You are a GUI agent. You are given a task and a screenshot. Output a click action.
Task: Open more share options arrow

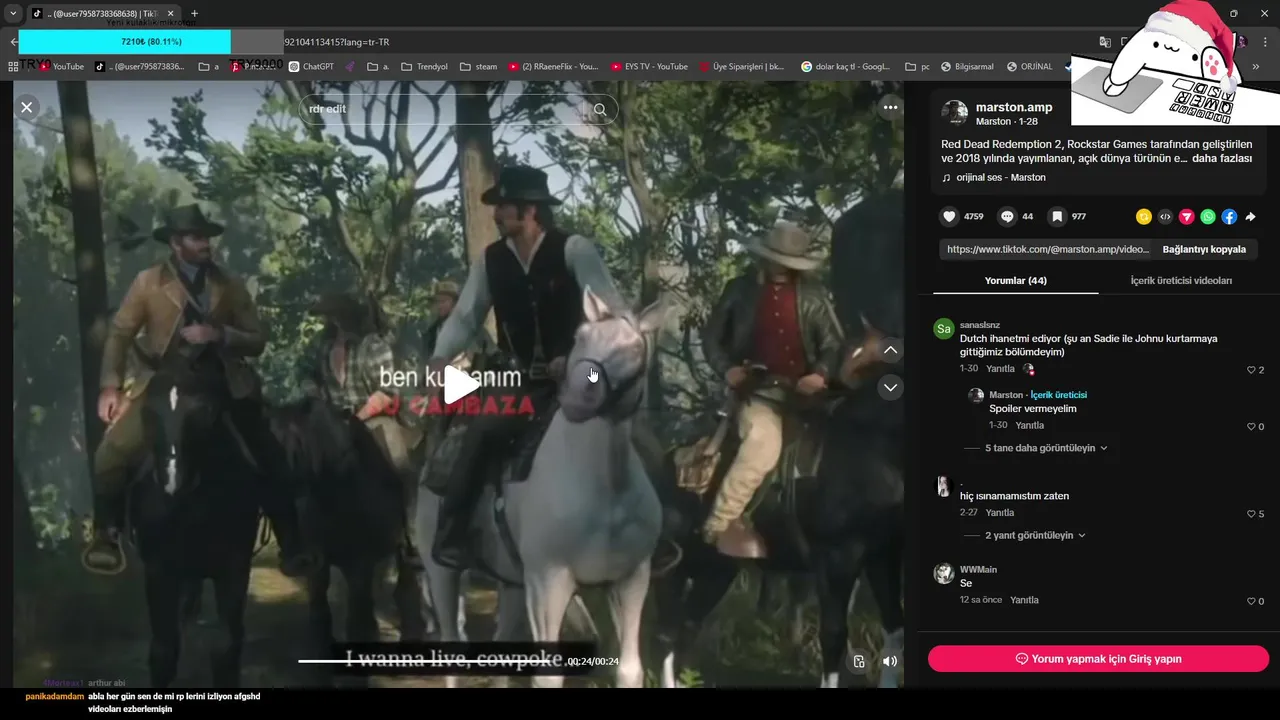point(1250,217)
